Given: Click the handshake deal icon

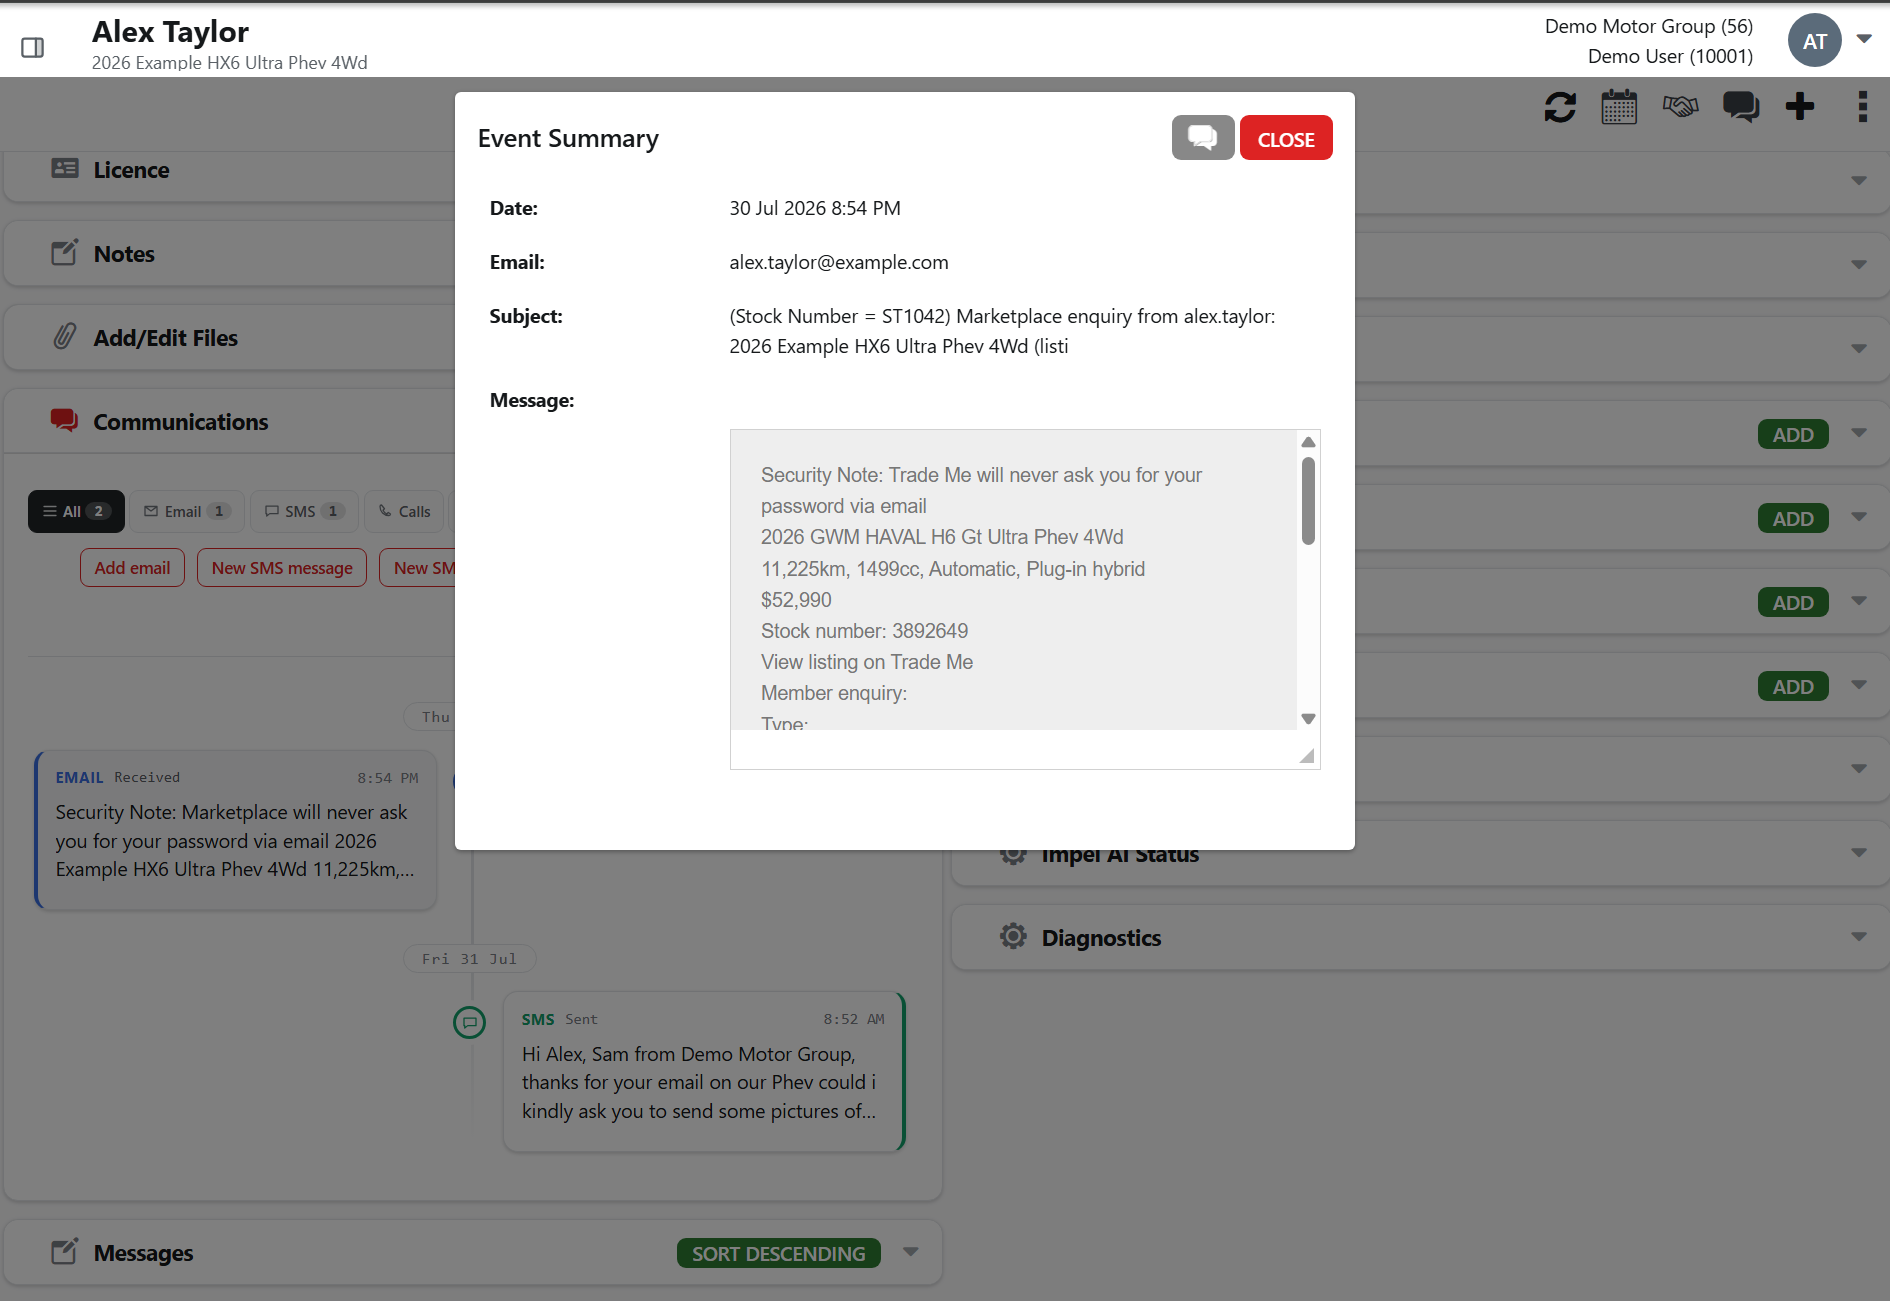Looking at the screenshot, I should click(1680, 106).
